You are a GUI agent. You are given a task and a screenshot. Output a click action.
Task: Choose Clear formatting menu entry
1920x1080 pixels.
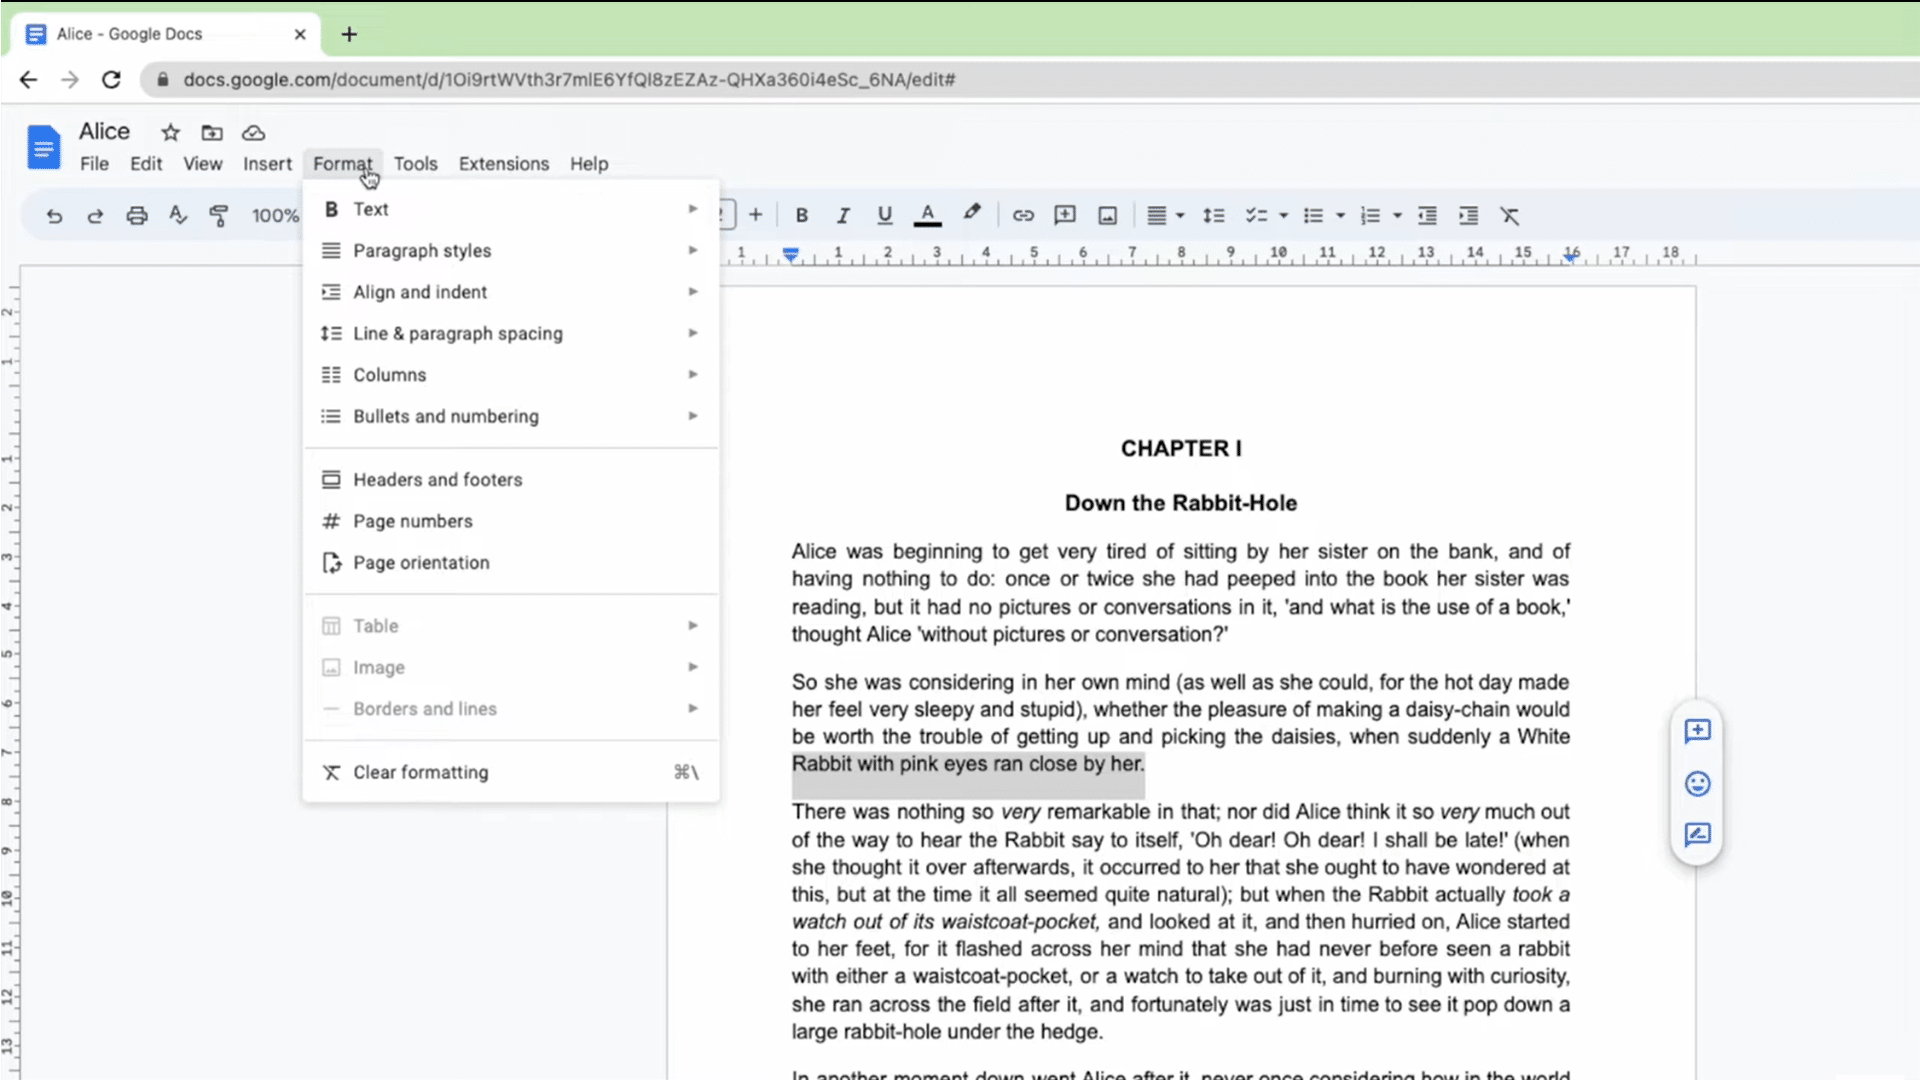[511, 772]
